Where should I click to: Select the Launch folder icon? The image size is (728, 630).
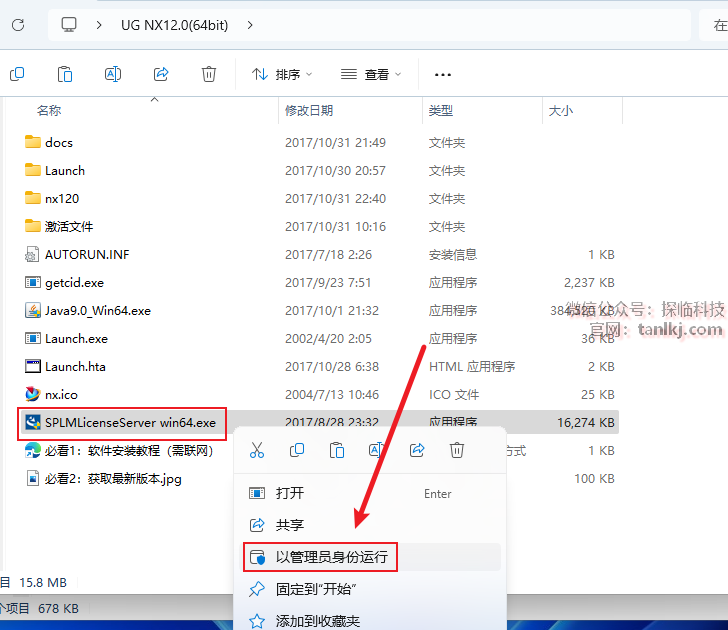pyautogui.click(x=32, y=170)
